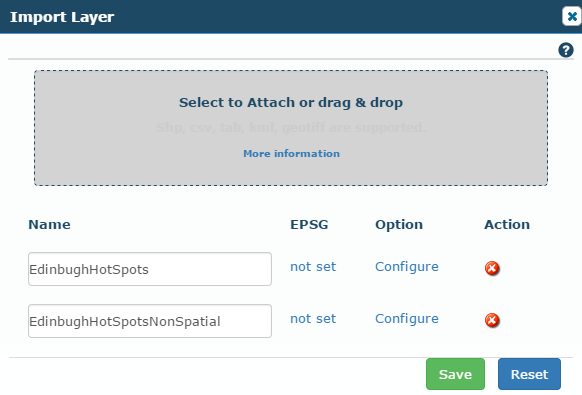The width and height of the screenshot is (582, 395).
Task: Click the More information link
Action: [291, 154]
